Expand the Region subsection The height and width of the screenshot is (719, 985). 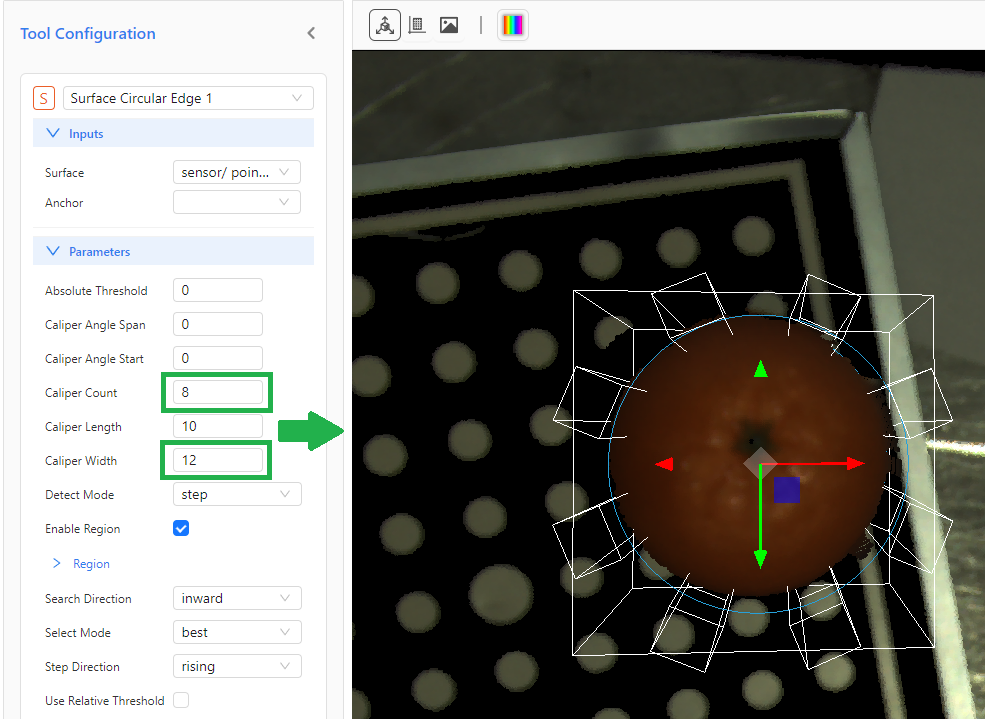coord(82,563)
